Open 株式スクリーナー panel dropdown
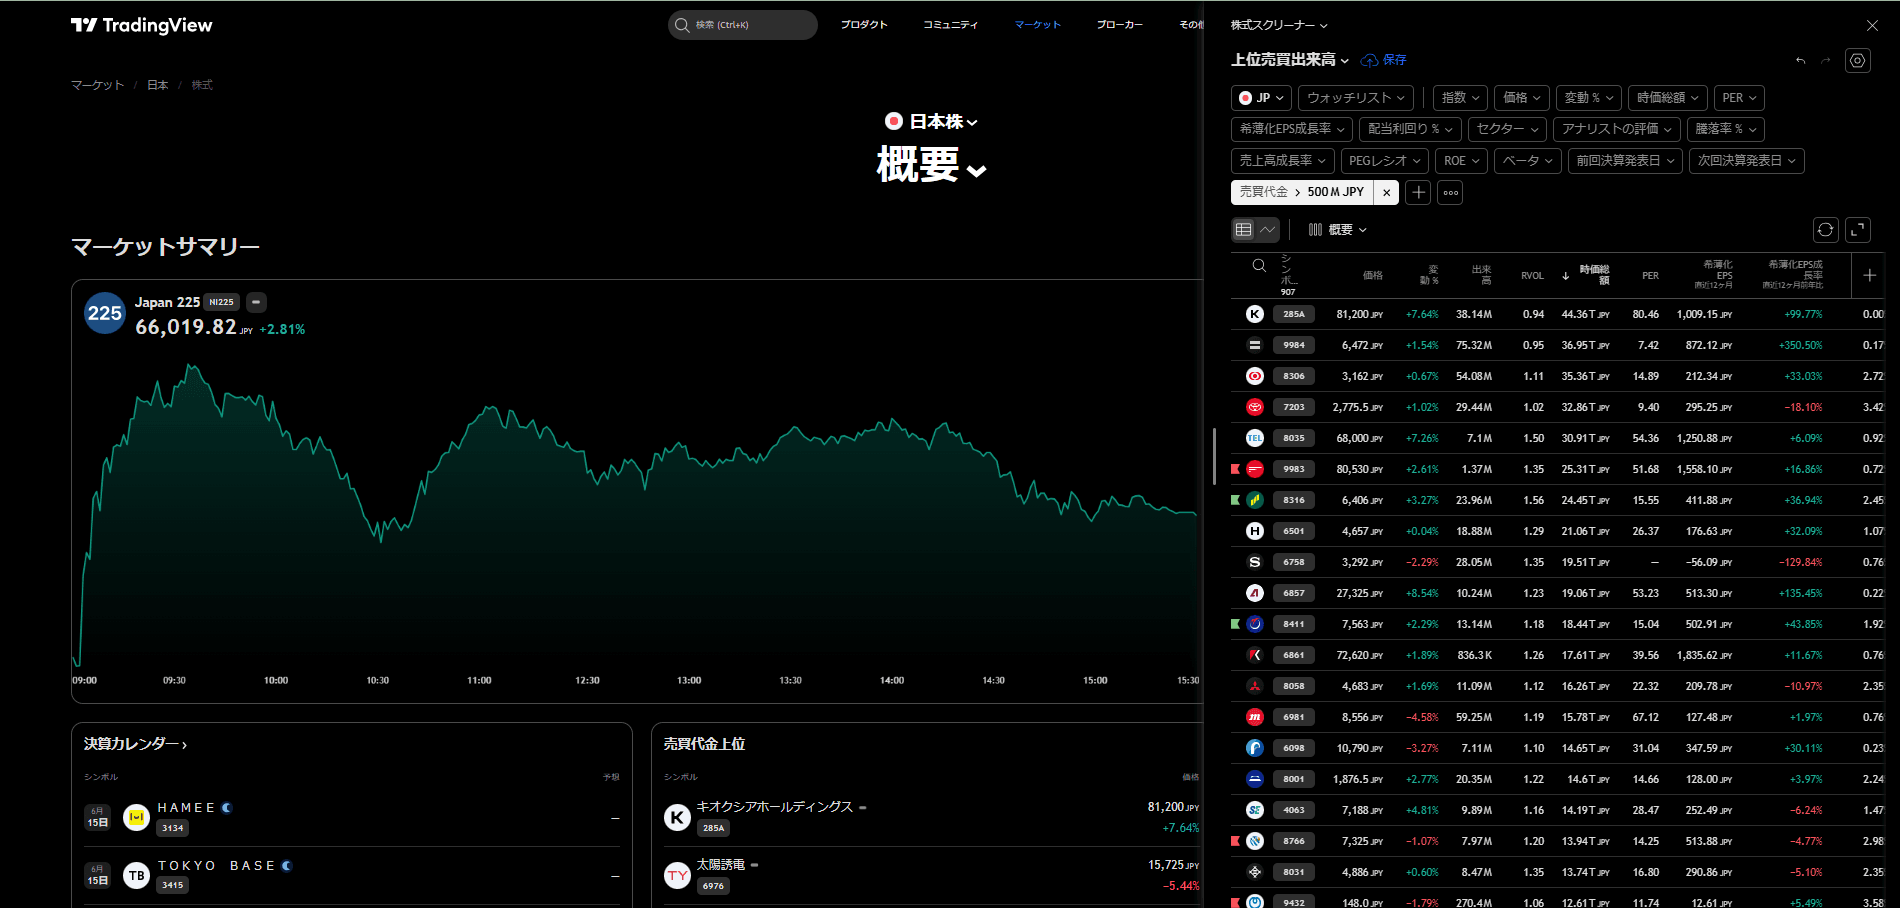Screen dimensions: 1900x908 click(1279, 25)
